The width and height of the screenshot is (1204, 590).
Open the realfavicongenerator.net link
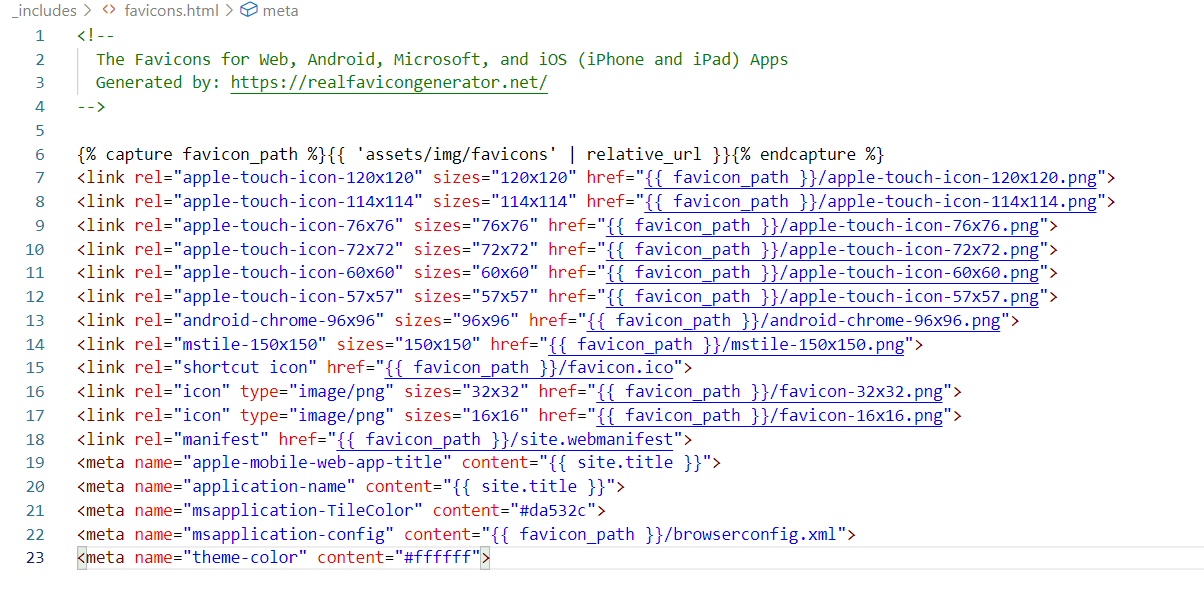(389, 83)
